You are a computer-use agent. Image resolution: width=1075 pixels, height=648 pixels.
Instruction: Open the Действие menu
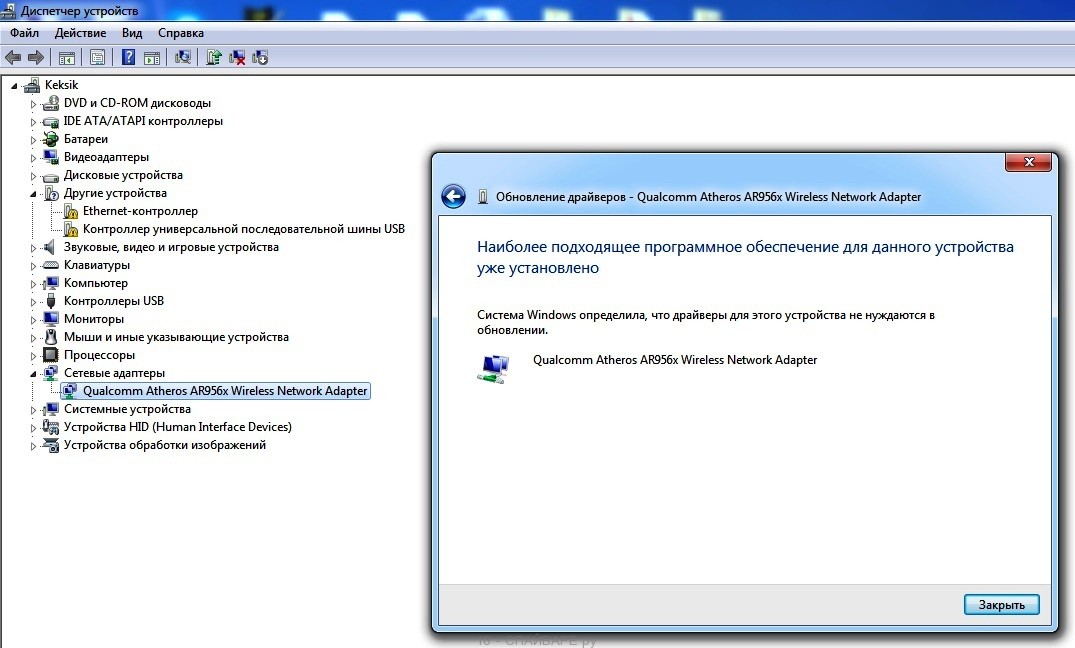[x=80, y=33]
